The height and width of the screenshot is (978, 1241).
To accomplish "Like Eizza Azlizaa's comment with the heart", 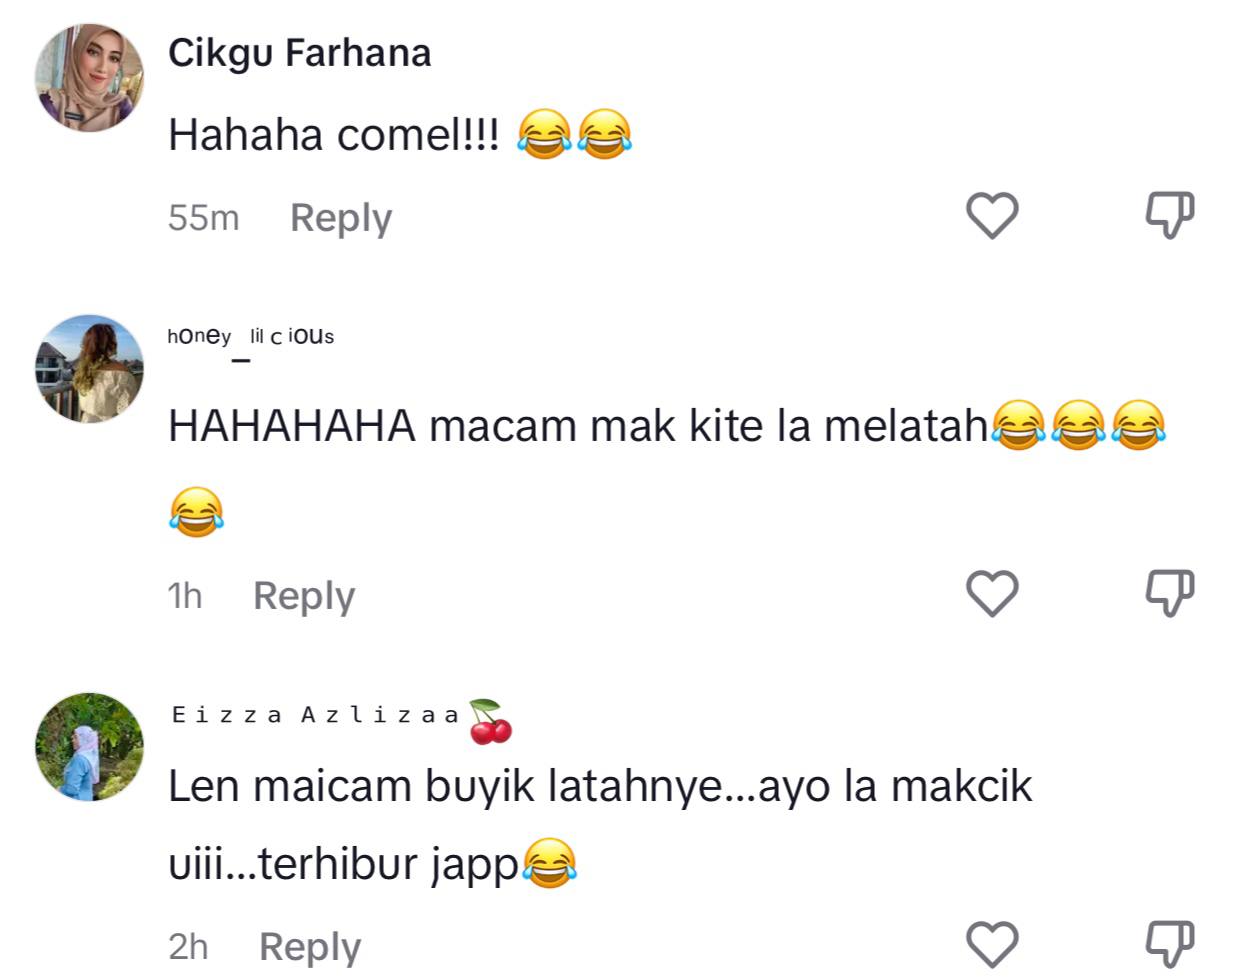I will pos(991,944).
